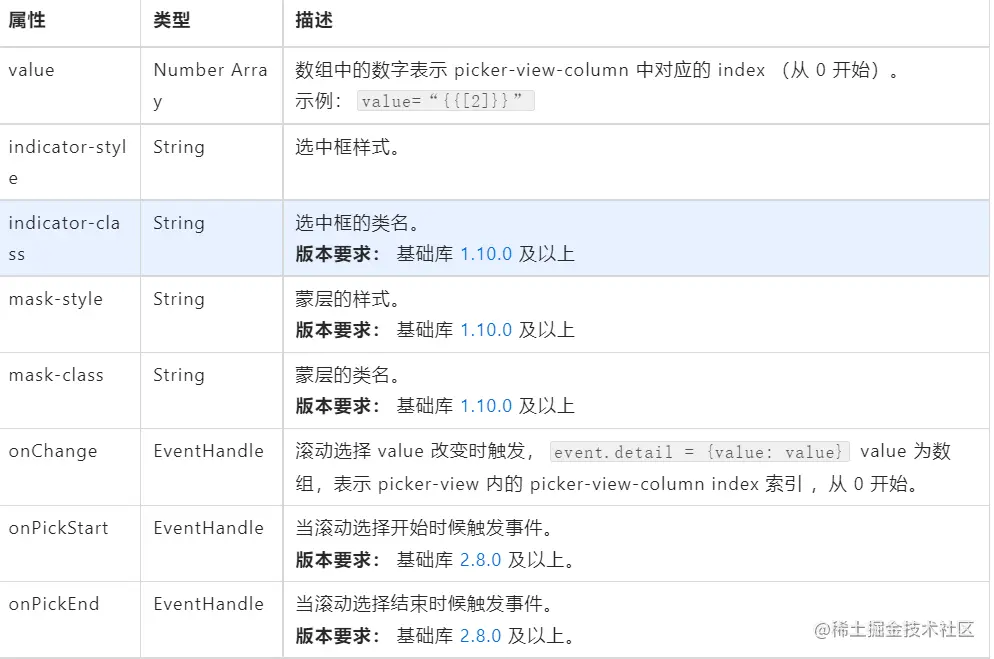994x659 pixels.
Task: Click the Number Array type cell
Action: point(210,85)
